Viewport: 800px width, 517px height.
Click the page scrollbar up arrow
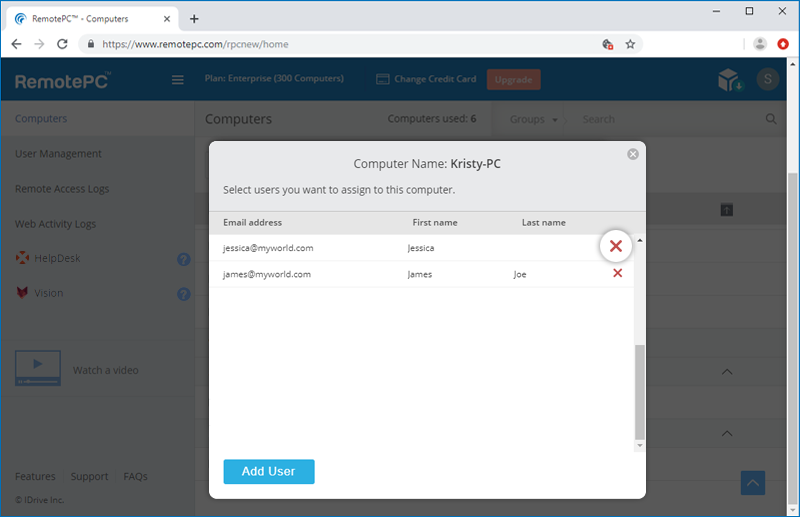pos(792,64)
